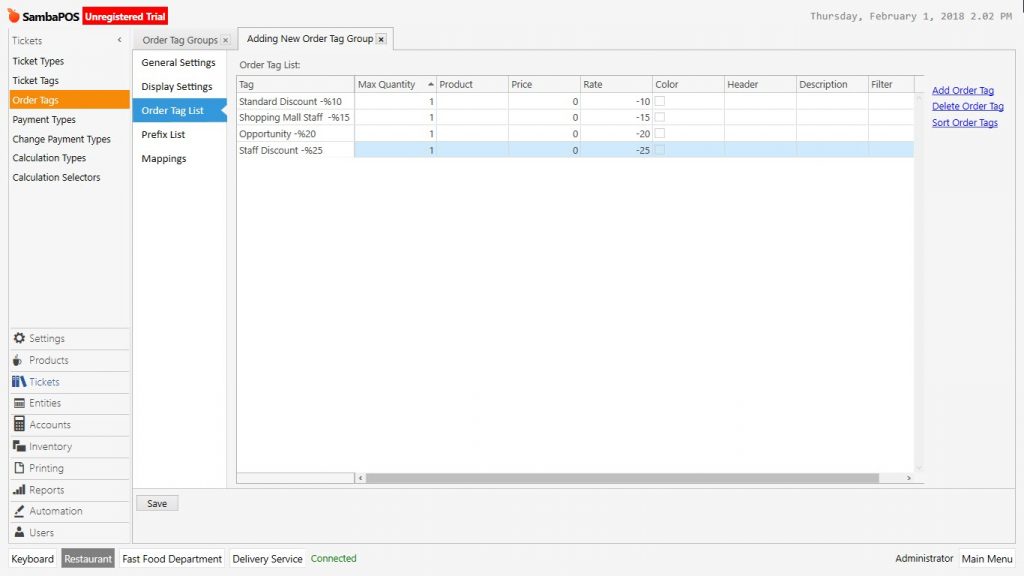Open the Automation section icon

click(x=19, y=511)
